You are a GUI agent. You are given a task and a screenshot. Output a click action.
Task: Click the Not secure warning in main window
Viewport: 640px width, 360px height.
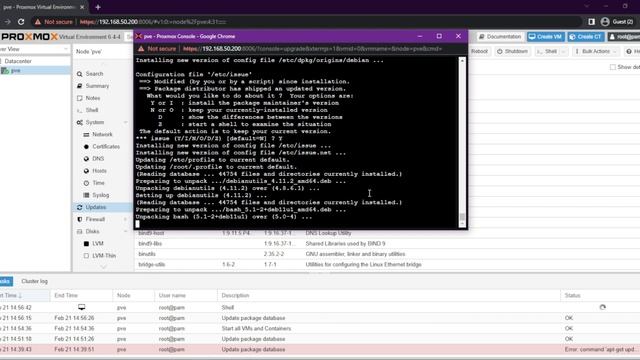(x=53, y=22)
